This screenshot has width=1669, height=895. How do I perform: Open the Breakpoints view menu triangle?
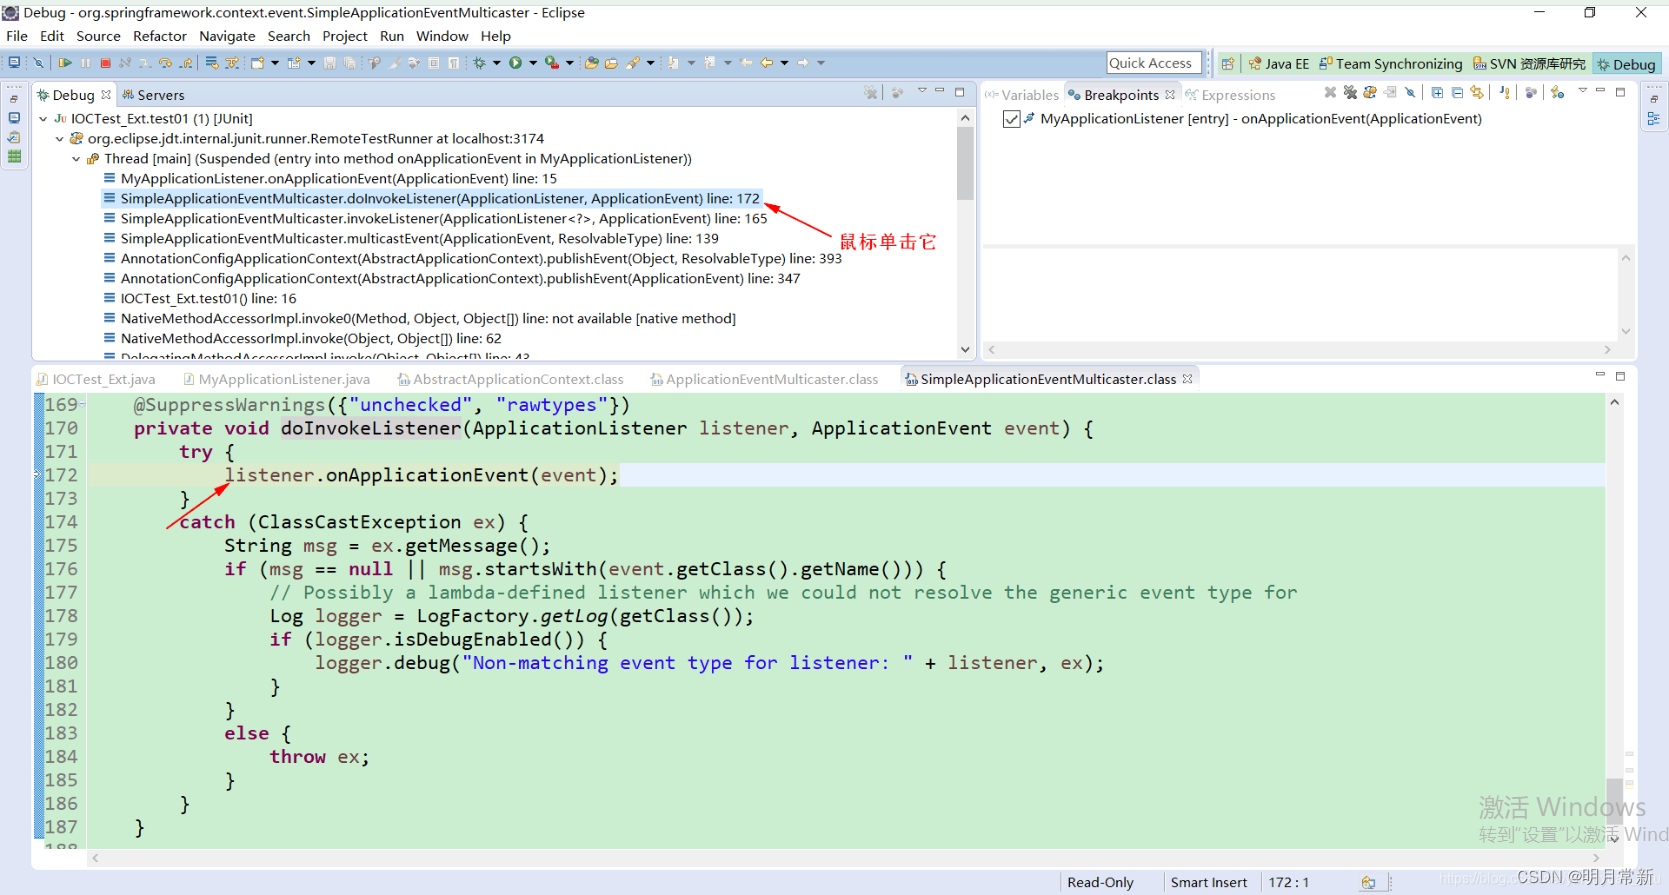(x=1583, y=91)
